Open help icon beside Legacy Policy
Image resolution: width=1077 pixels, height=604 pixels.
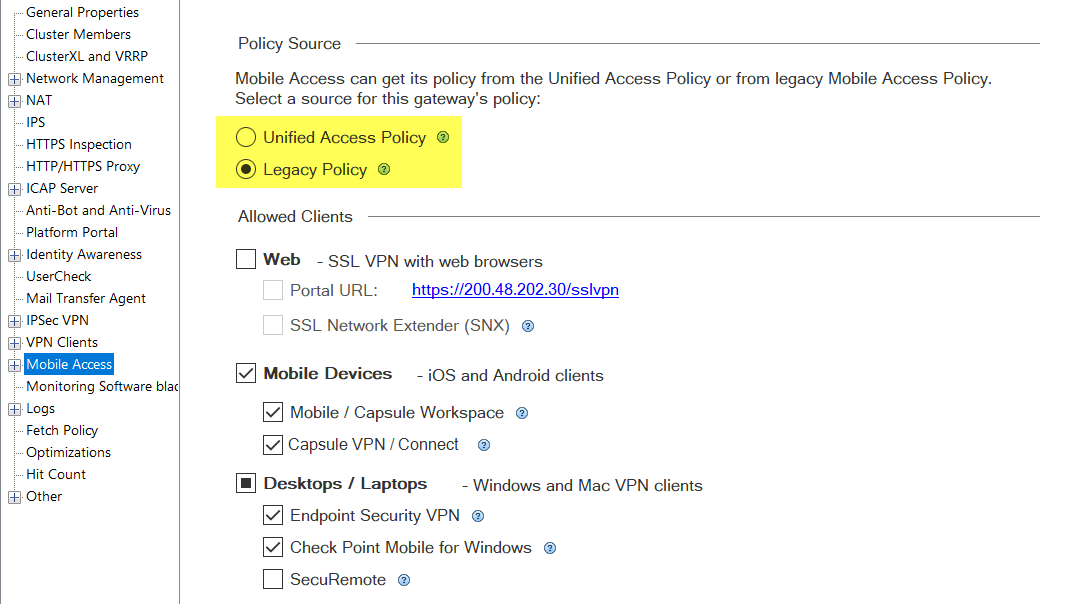[x=384, y=169]
